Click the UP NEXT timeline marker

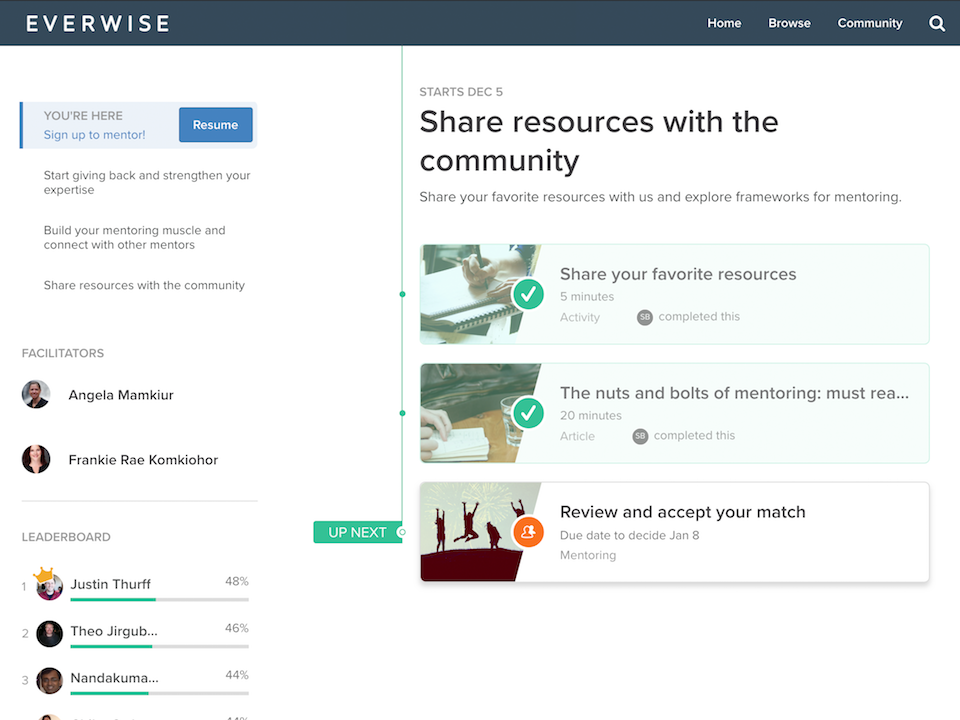pyautogui.click(x=357, y=532)
